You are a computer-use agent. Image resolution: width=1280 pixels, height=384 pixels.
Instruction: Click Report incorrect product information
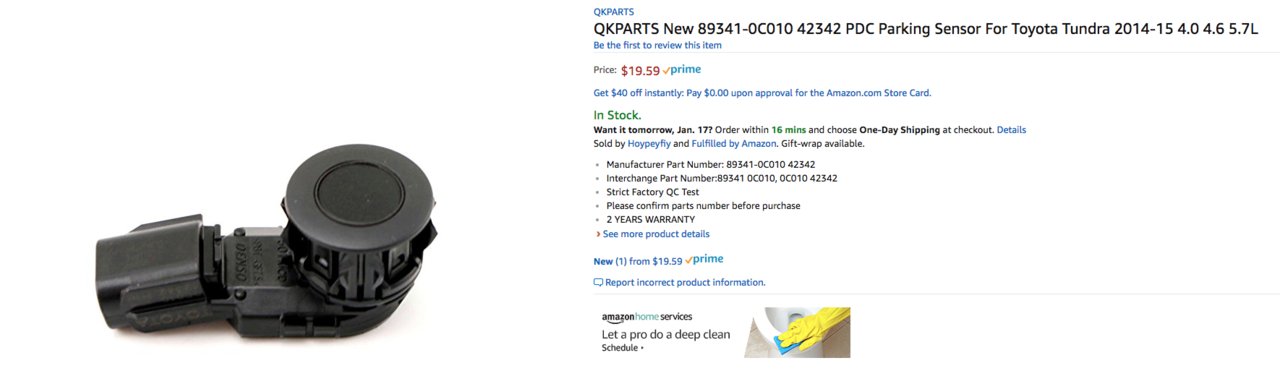[685, 283]
